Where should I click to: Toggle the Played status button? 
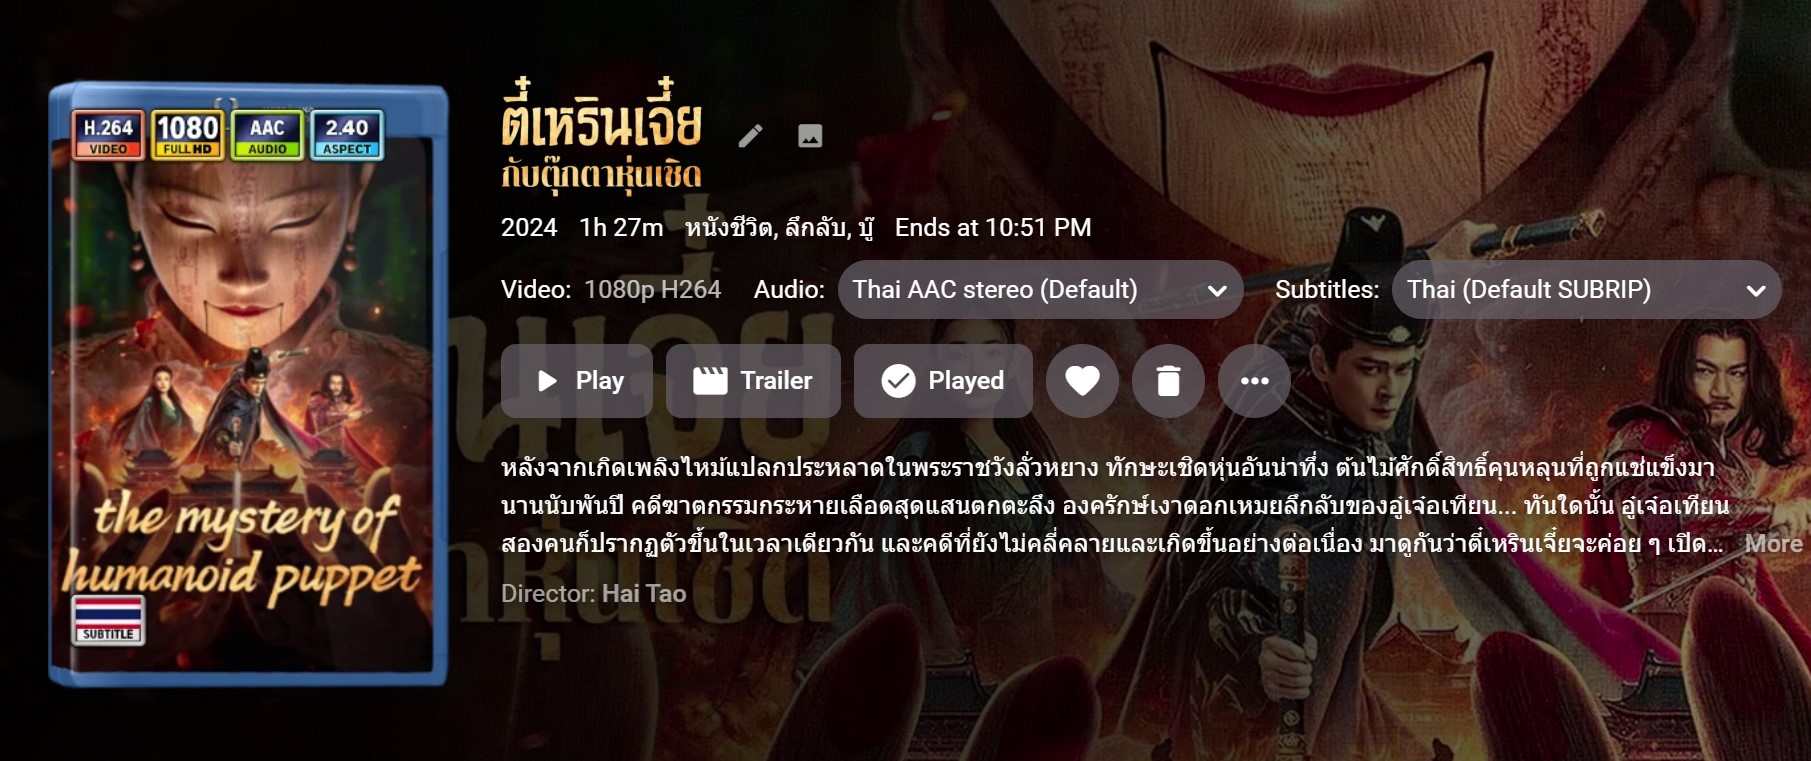click(x=943, y=381)
